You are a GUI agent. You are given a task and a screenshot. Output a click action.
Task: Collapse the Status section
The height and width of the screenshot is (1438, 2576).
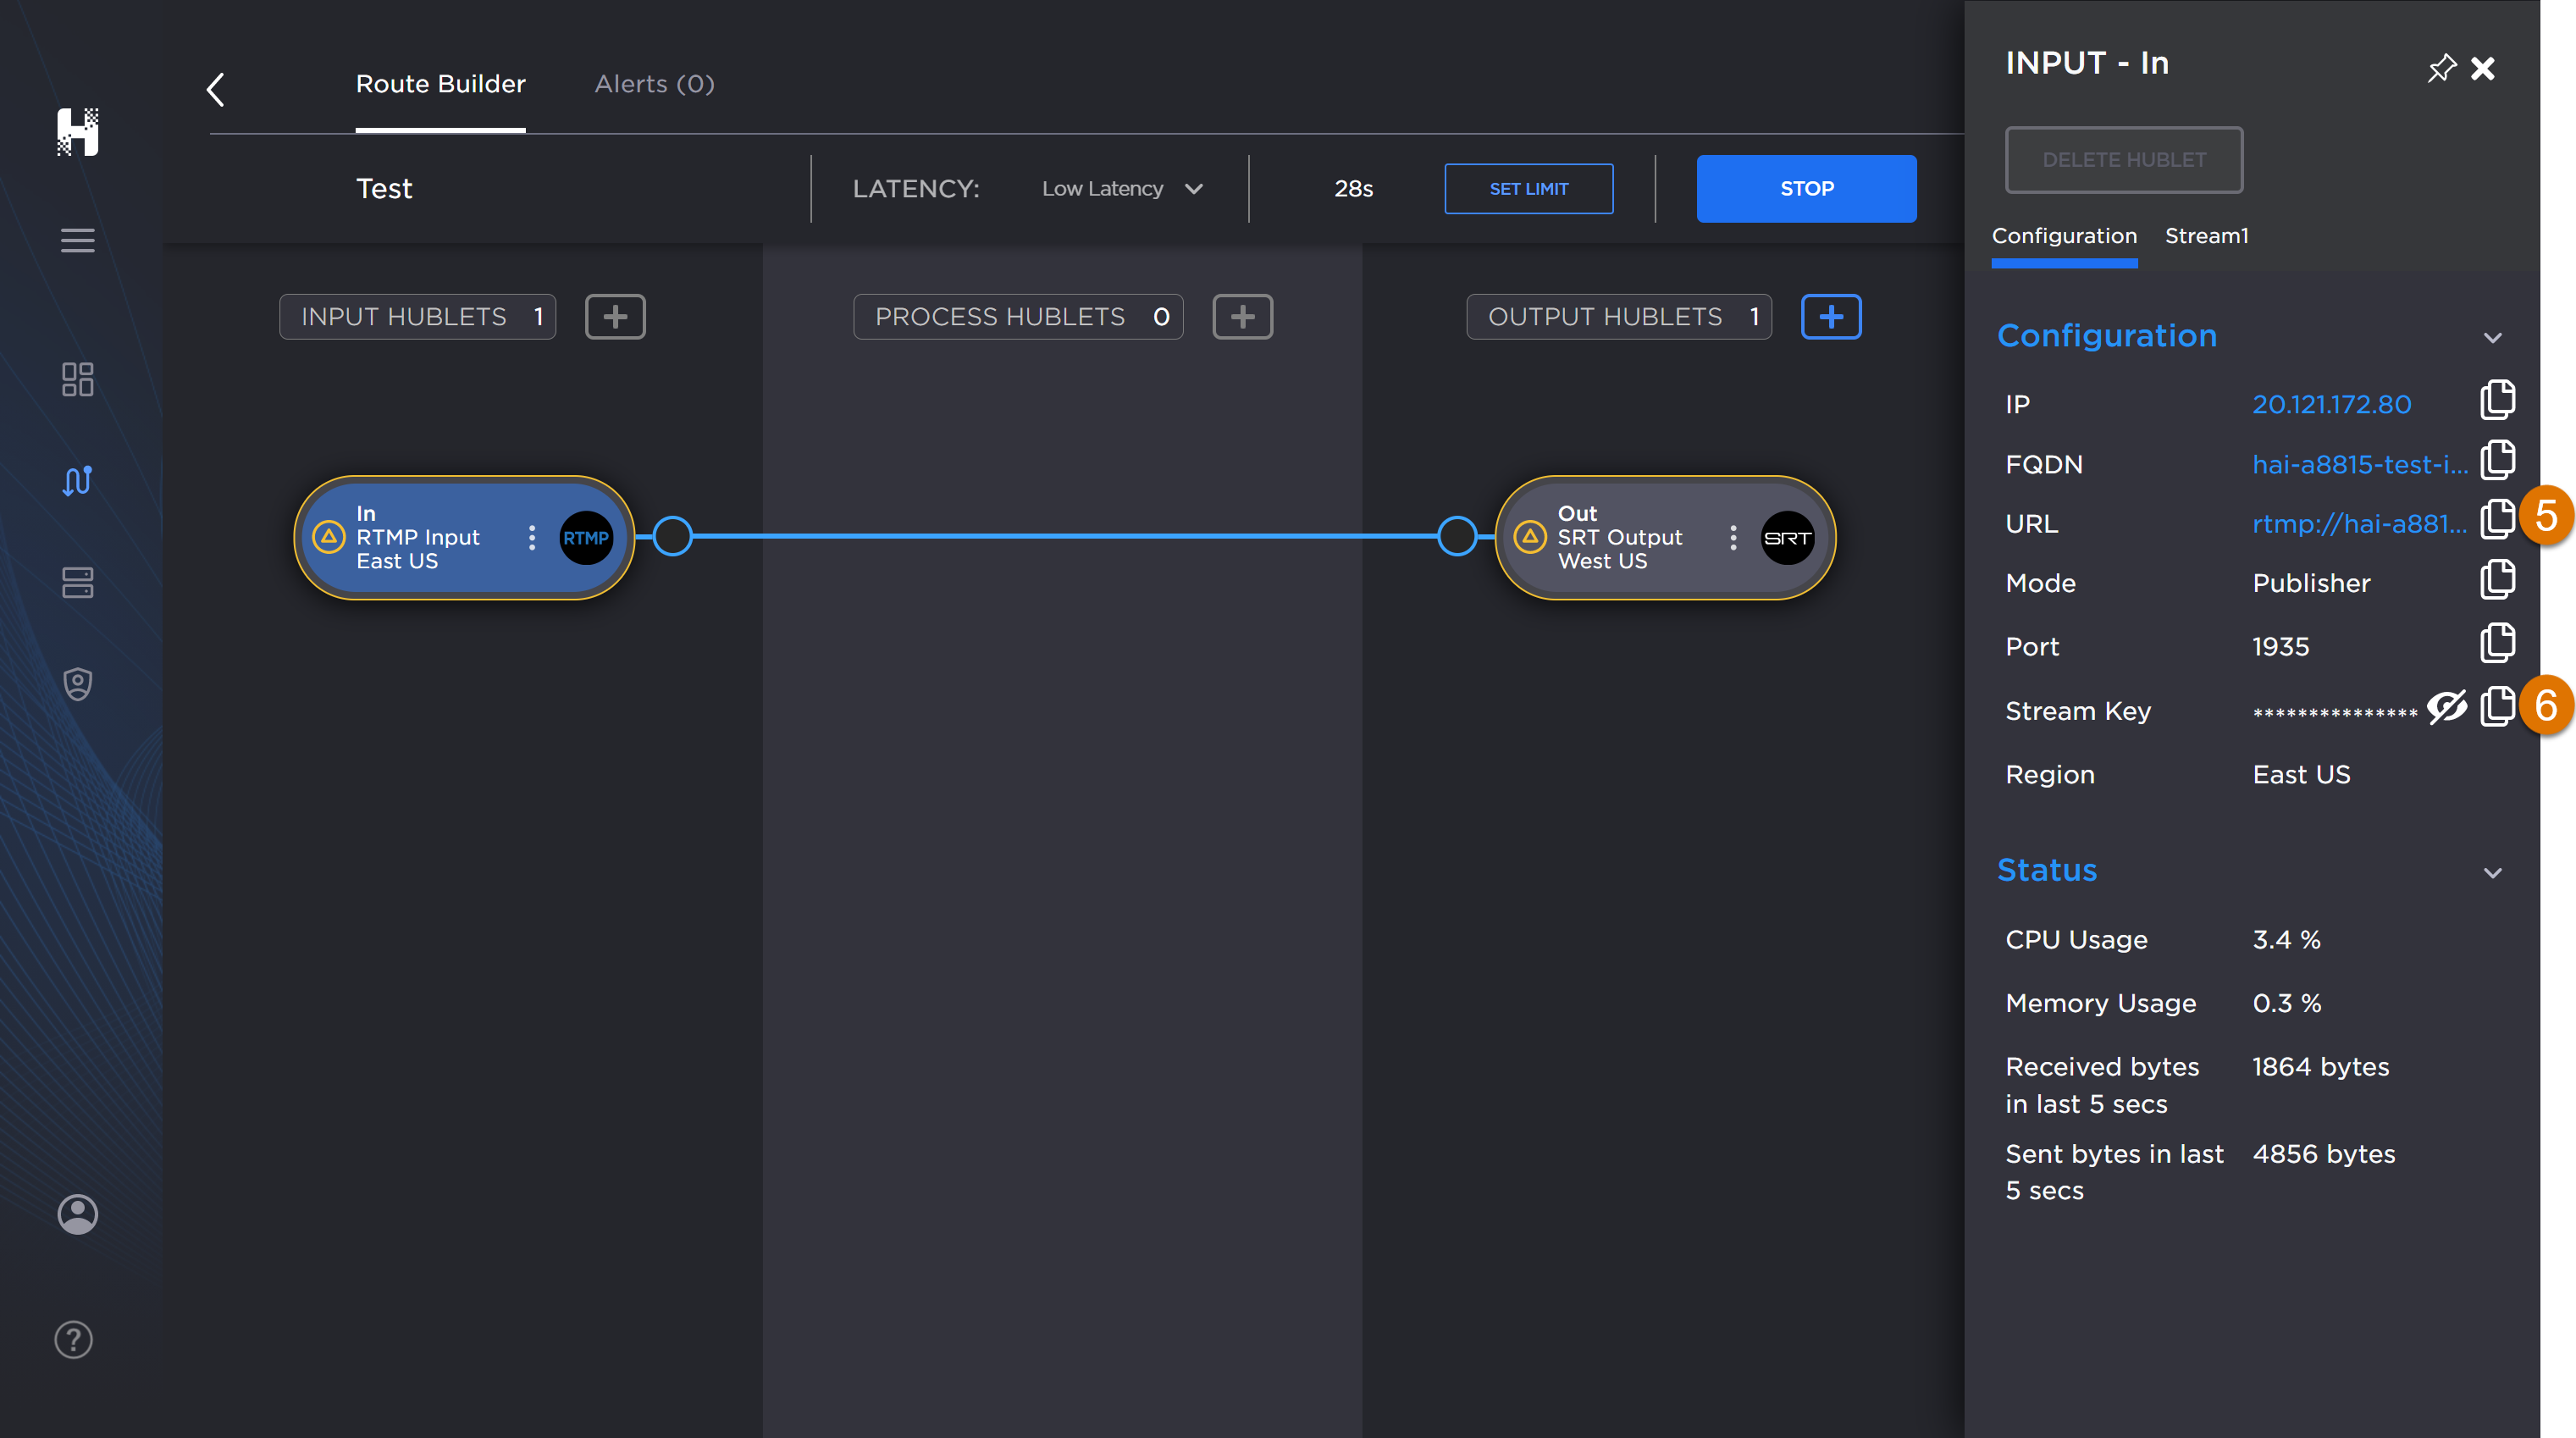(x=2493, y=873)
